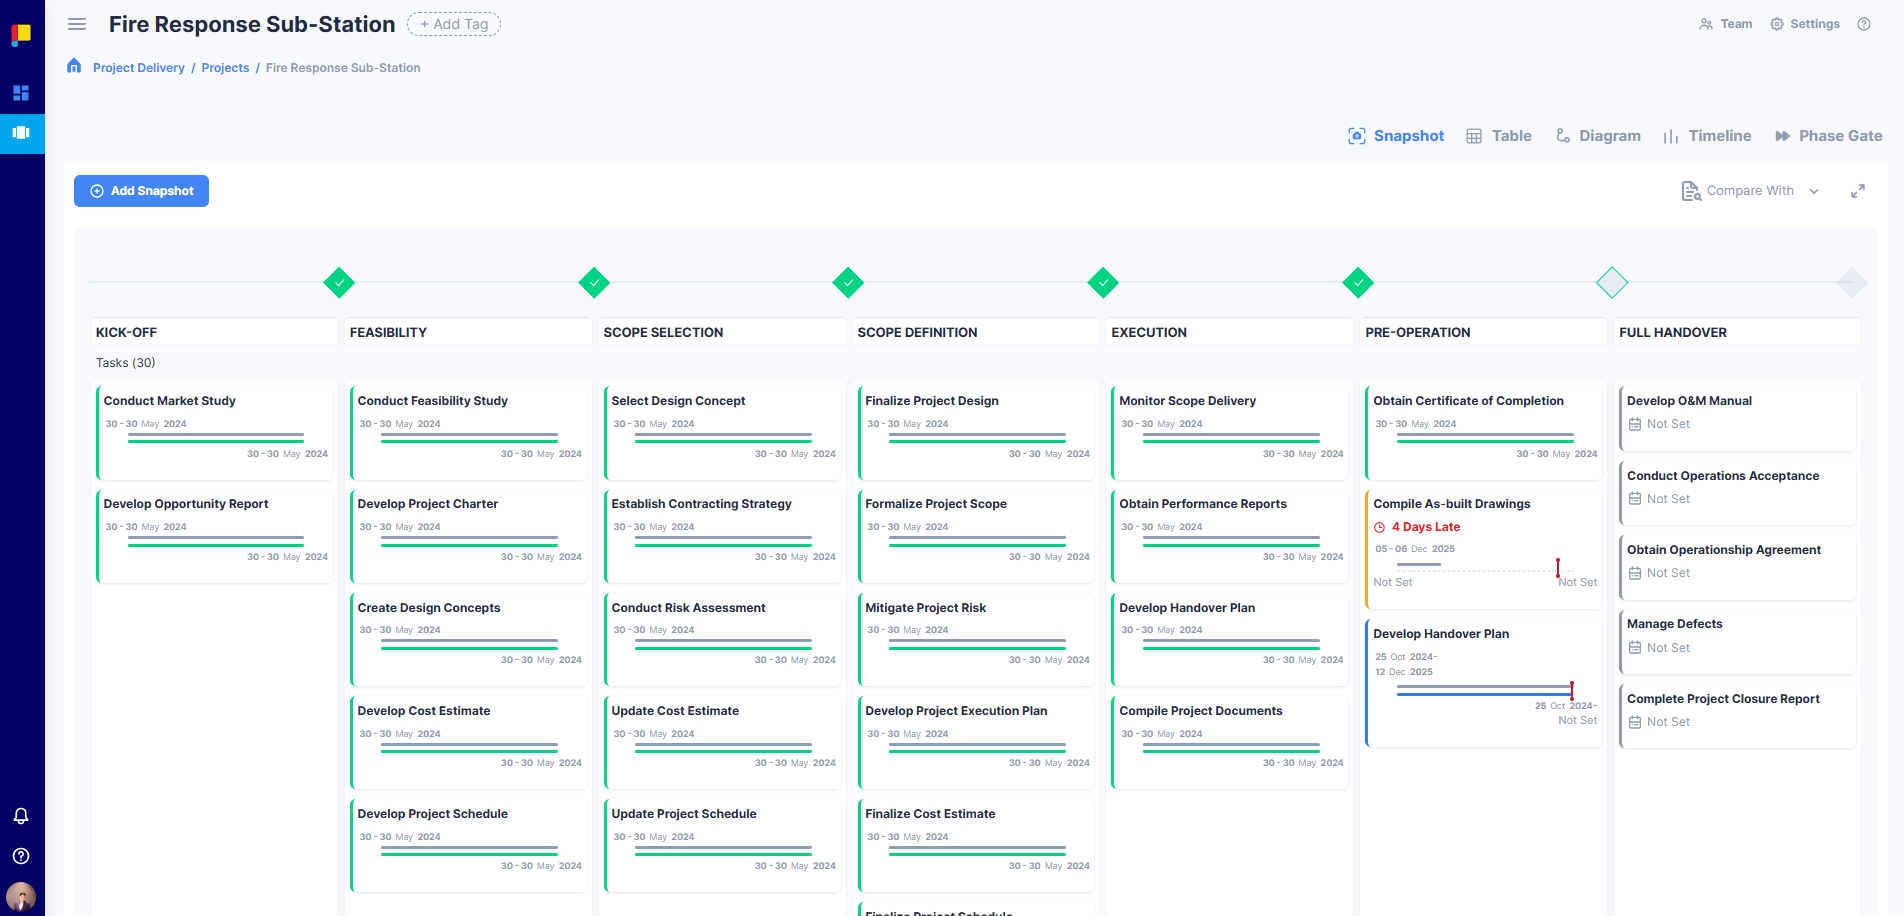Click the help icon in the top bar
This screenshot has height=916, width=1904.
click(x=1863, y=23)
